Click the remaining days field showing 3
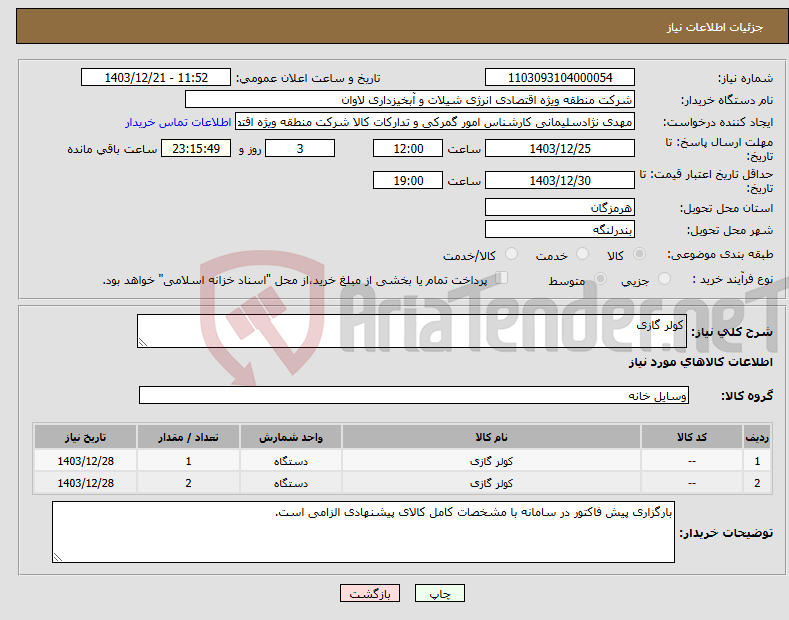Image resolution: width=789 pixels, height=620 pixels. tap(300, 148)
